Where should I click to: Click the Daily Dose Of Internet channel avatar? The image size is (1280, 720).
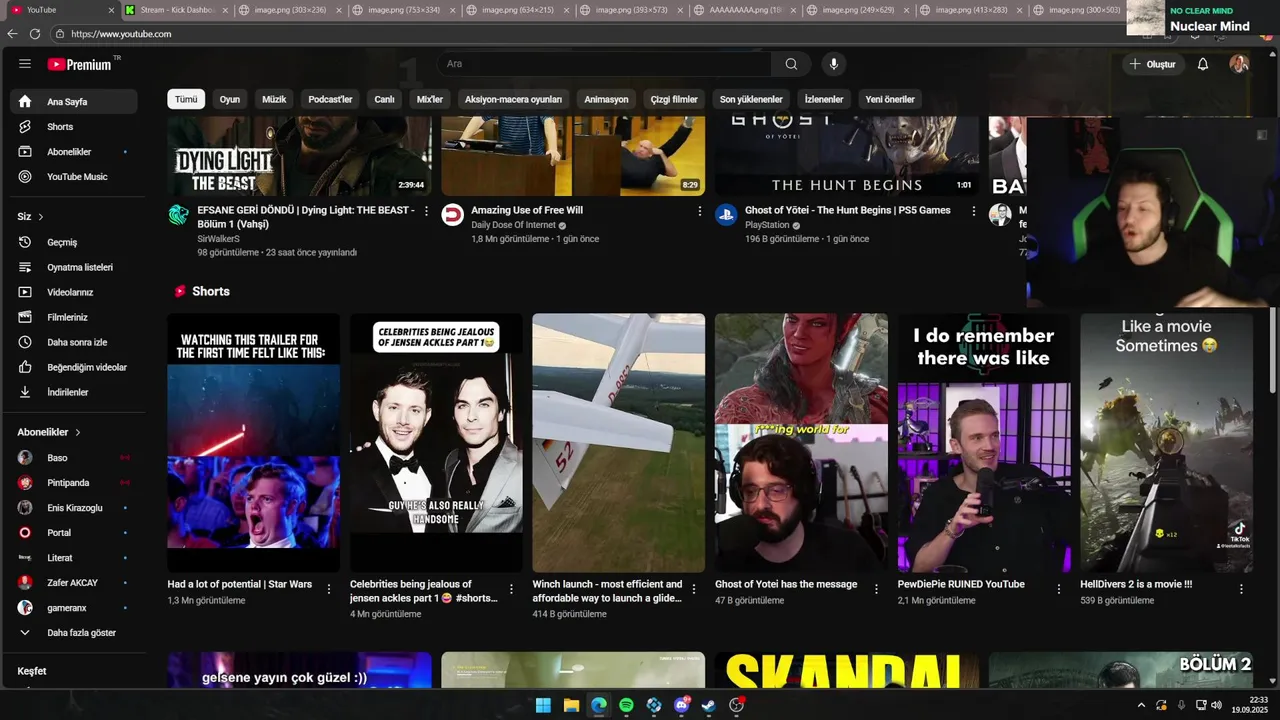point(453,214)
